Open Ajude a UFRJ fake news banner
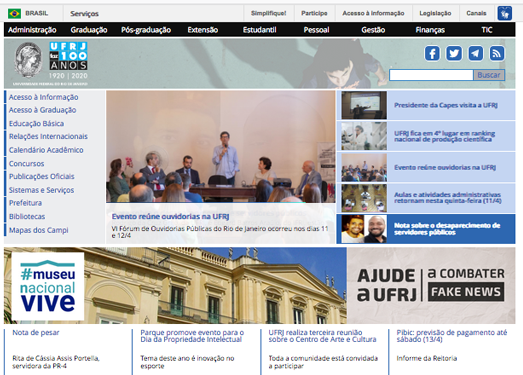This screenshot has width=523, height=375. [431, 286]
